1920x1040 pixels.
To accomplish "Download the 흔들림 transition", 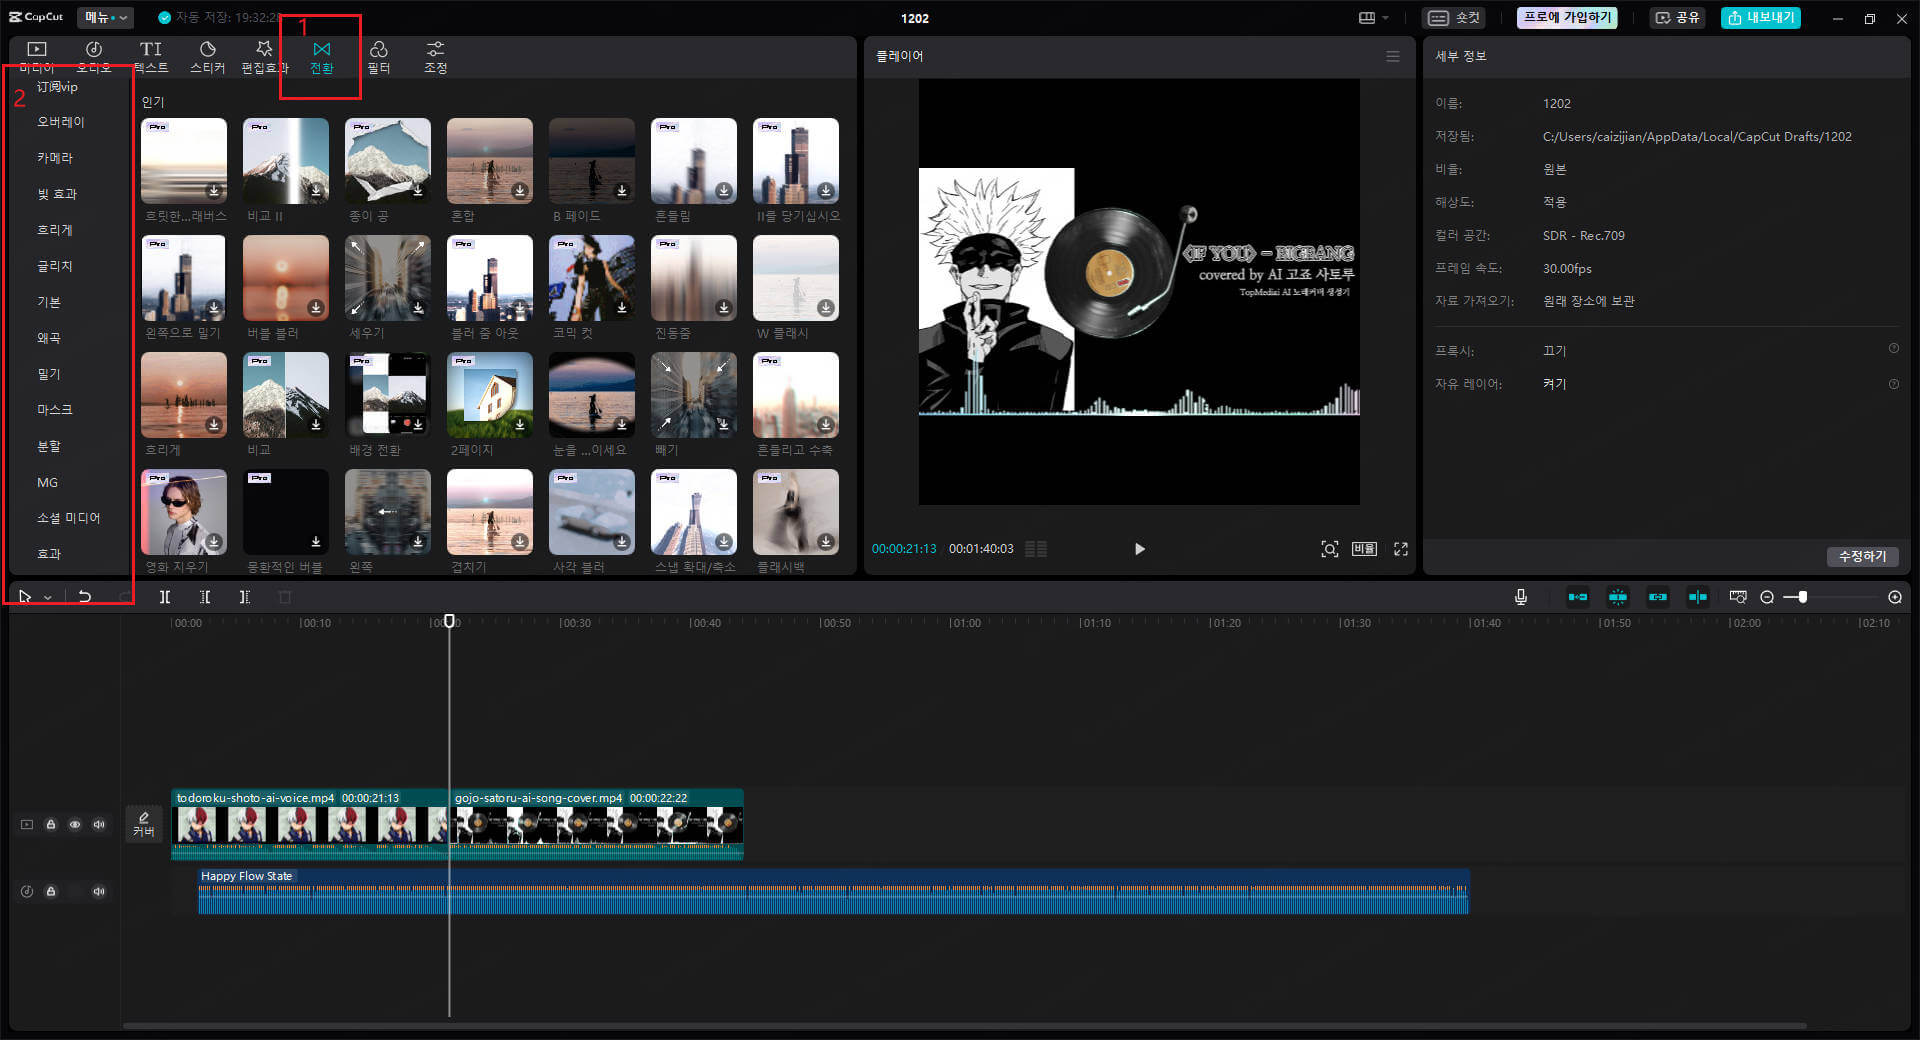I will 724,191.
